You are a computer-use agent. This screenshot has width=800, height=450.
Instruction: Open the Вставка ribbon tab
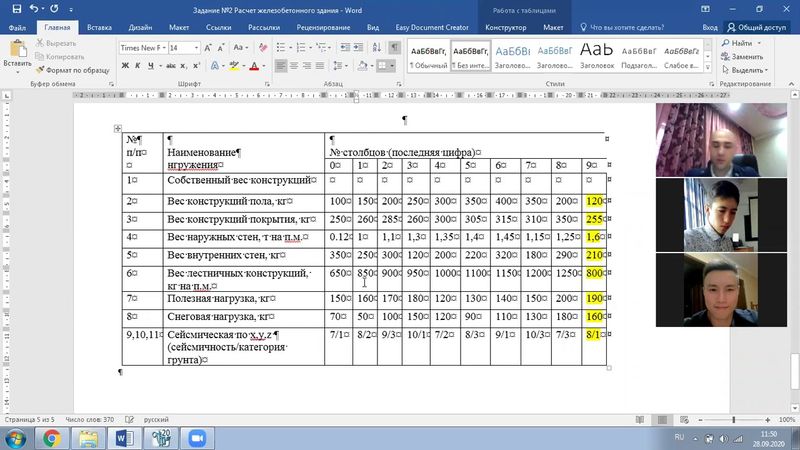point(99,29)
